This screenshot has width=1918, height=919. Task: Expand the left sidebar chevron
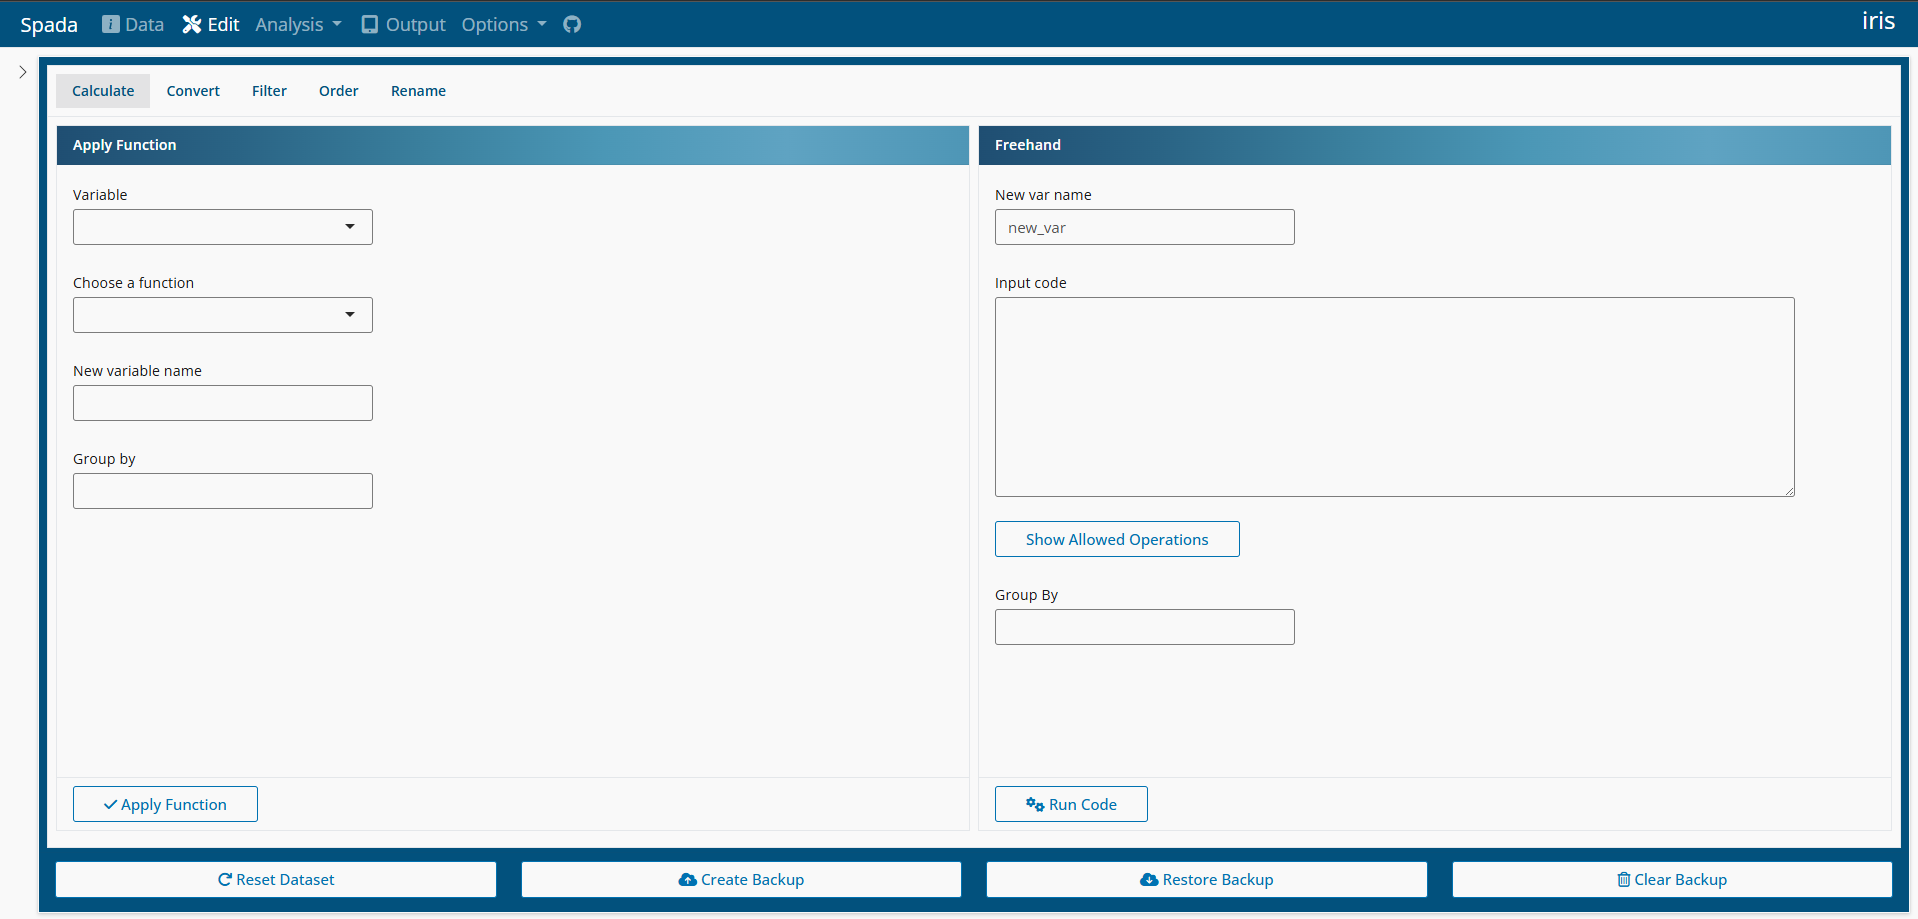(23, 72)
